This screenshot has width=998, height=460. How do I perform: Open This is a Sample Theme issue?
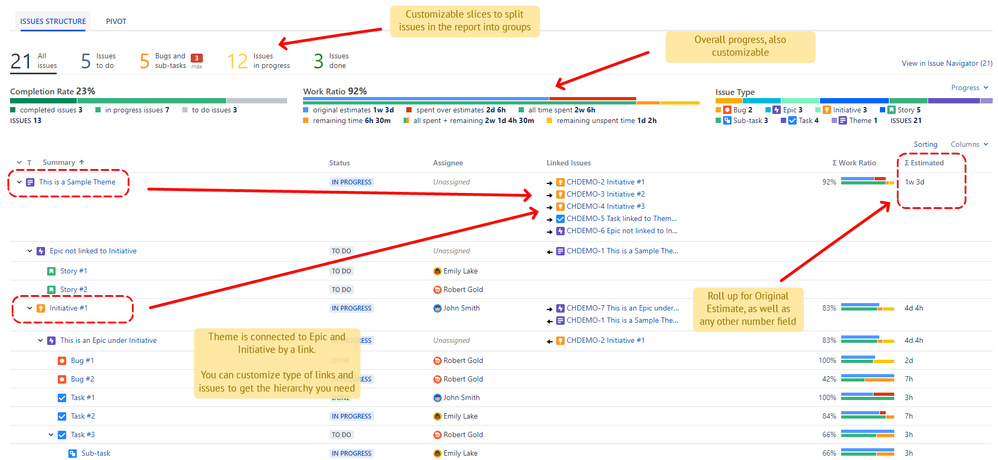pos(77,182)
